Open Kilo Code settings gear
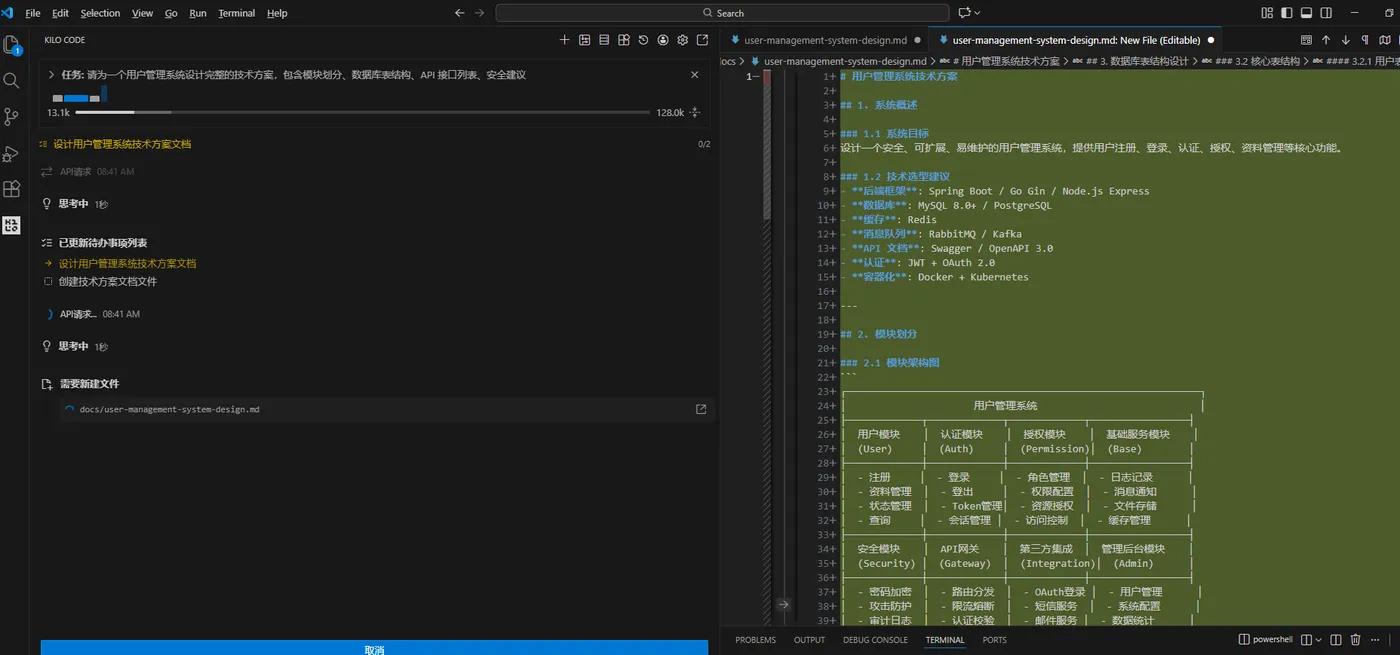Screen dimensions: 1400x655 (683, 40)
